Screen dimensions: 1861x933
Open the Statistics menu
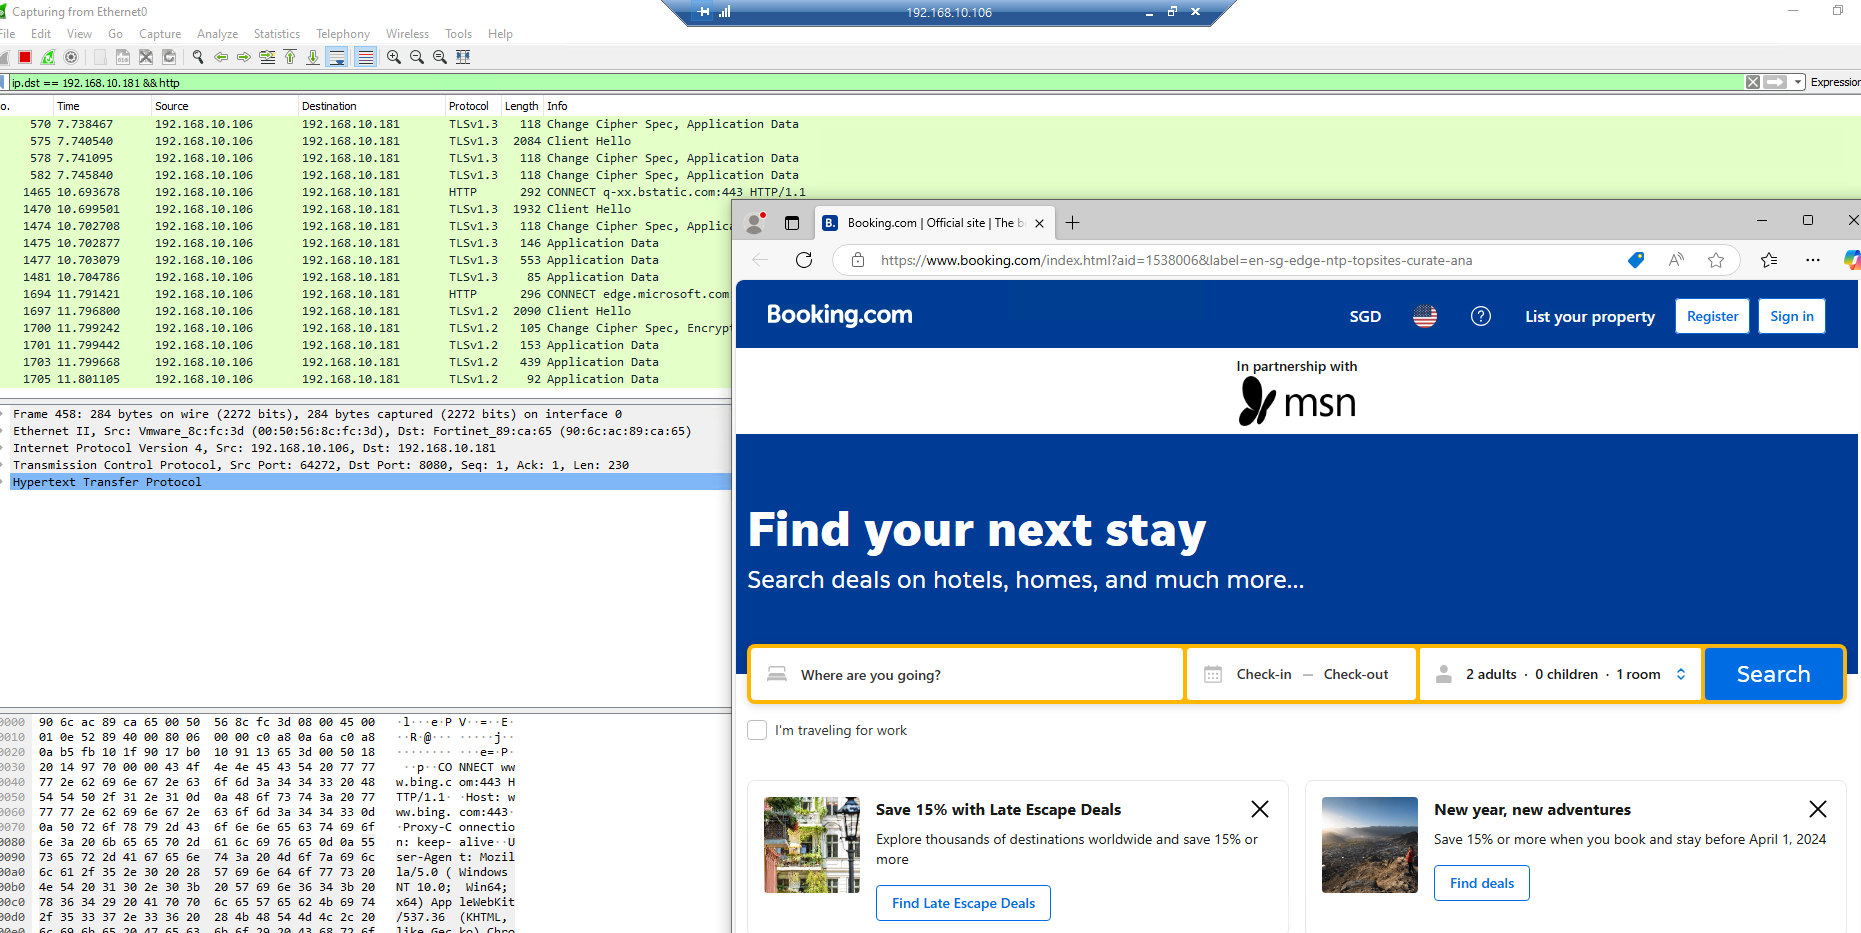277,34
